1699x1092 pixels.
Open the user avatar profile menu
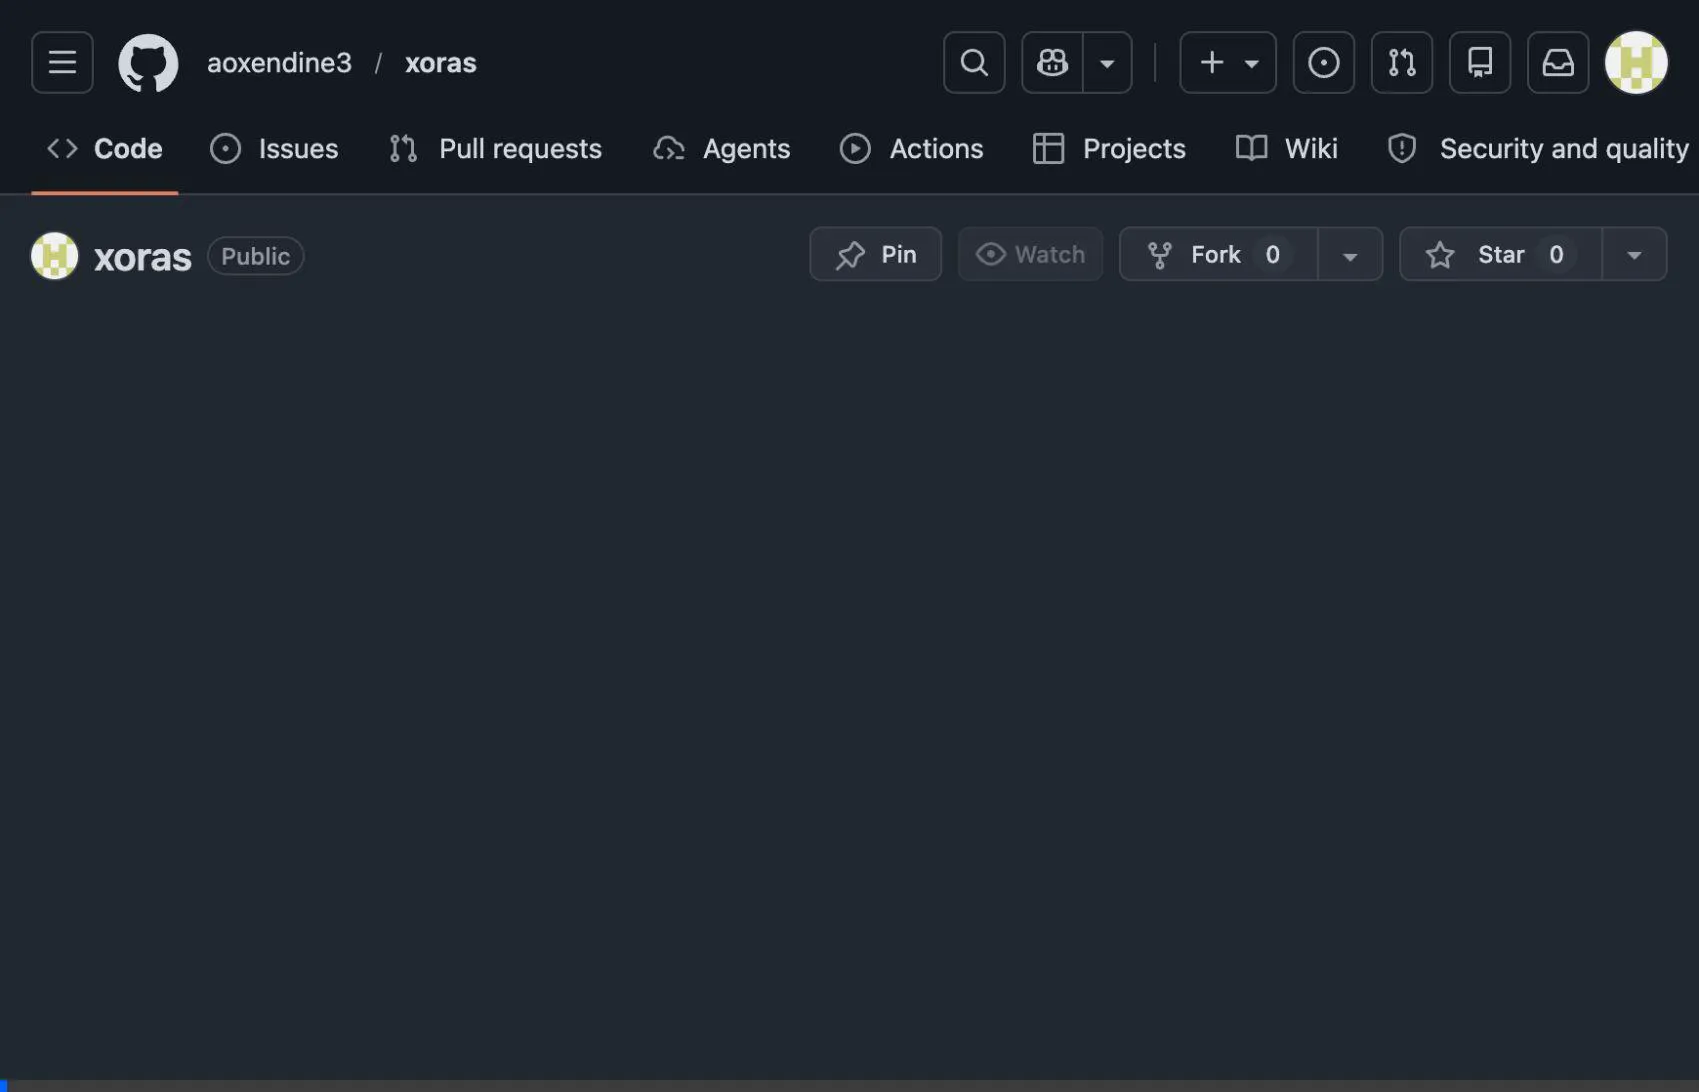[x=1636, y=62]
